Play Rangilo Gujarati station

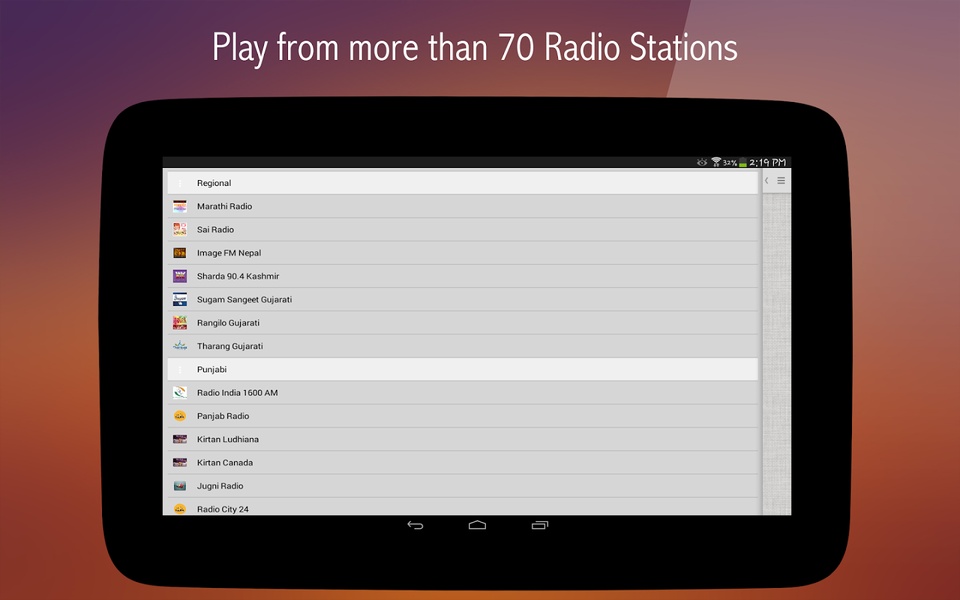pyautogui.click(x=463, y=323)
